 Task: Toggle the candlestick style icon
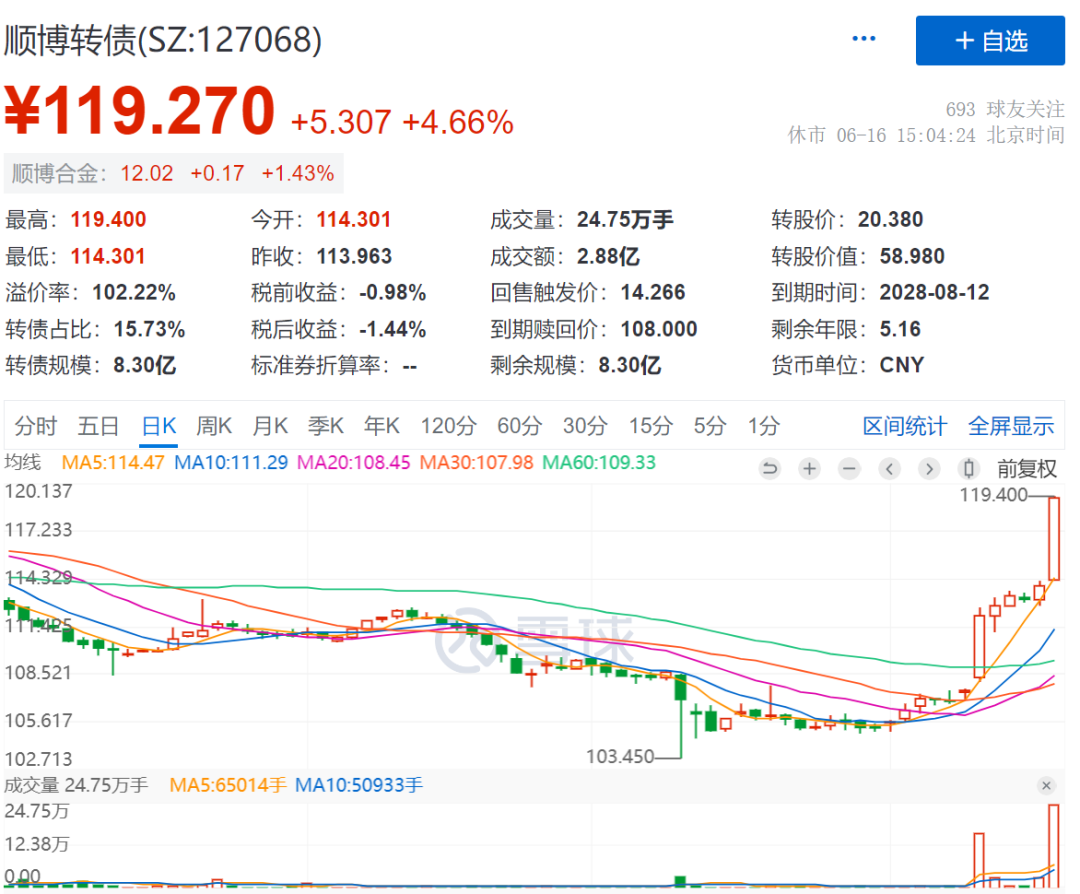[968, 469]
